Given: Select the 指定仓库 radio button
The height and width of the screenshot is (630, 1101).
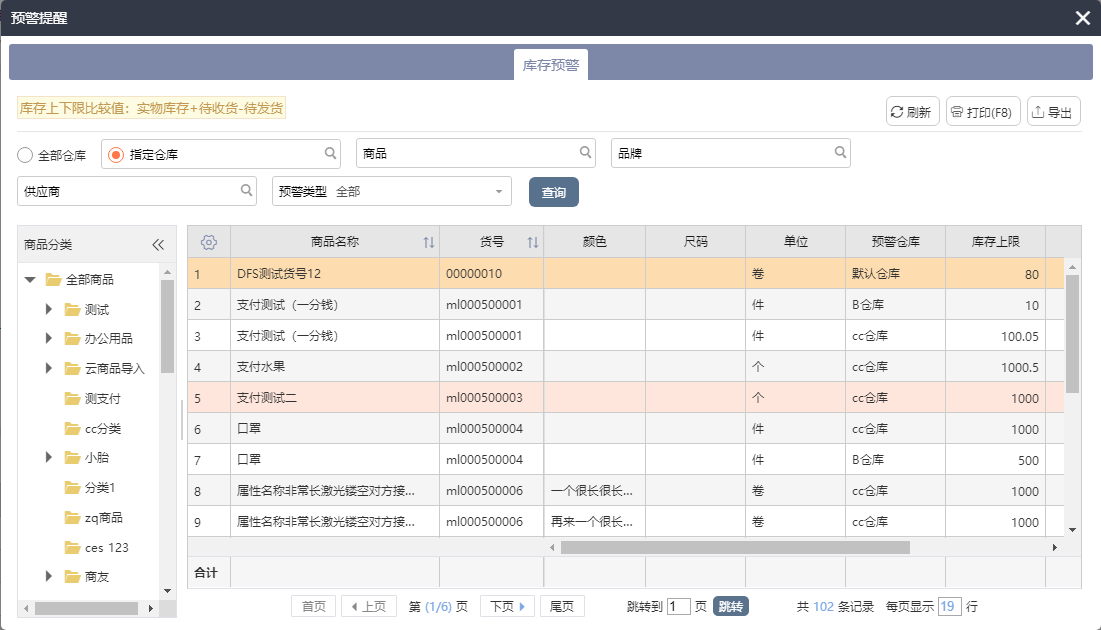Looking at the screenshot, I should tap(116, 155).
